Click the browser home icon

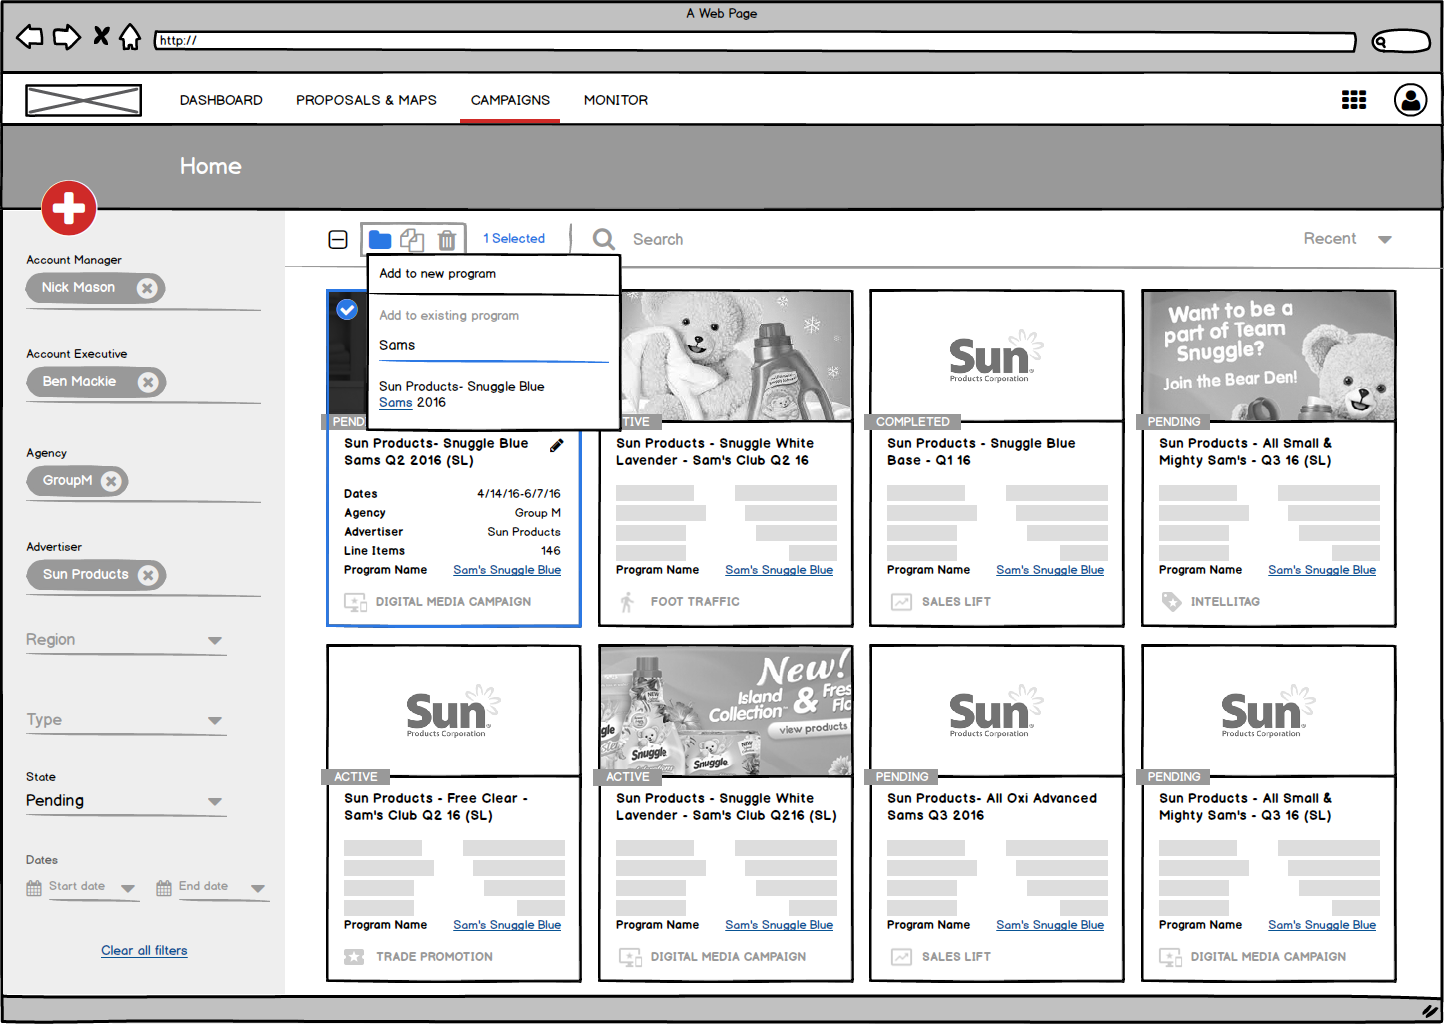(130, 38)
